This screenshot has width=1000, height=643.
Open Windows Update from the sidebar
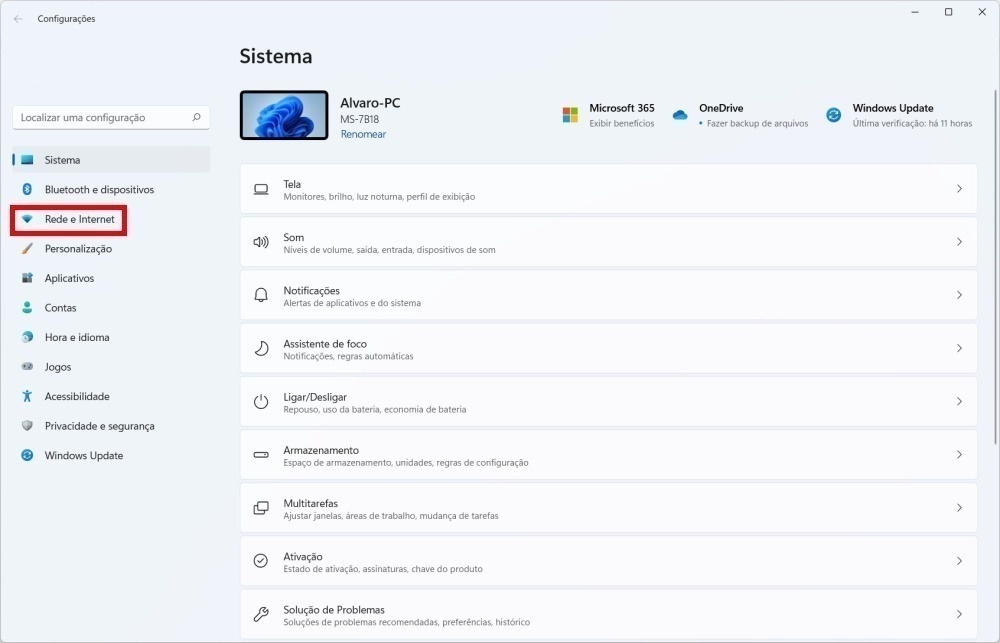[111, 455]
